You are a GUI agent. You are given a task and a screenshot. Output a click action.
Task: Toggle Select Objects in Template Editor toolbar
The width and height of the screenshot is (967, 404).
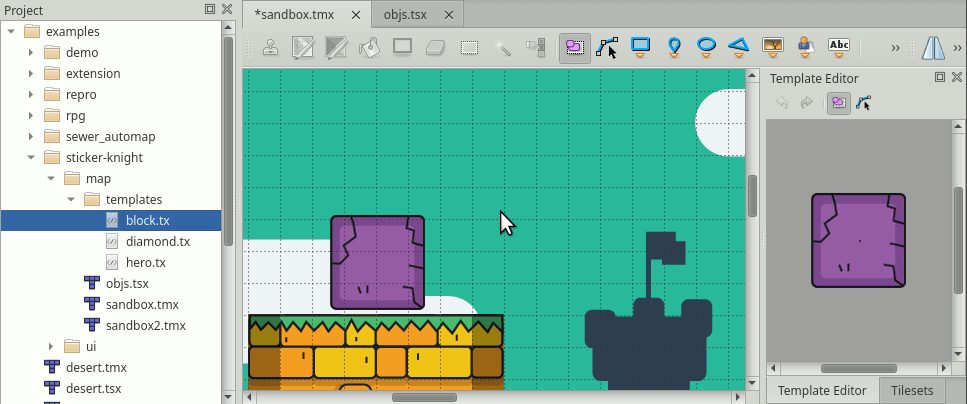tap(838, 103)
